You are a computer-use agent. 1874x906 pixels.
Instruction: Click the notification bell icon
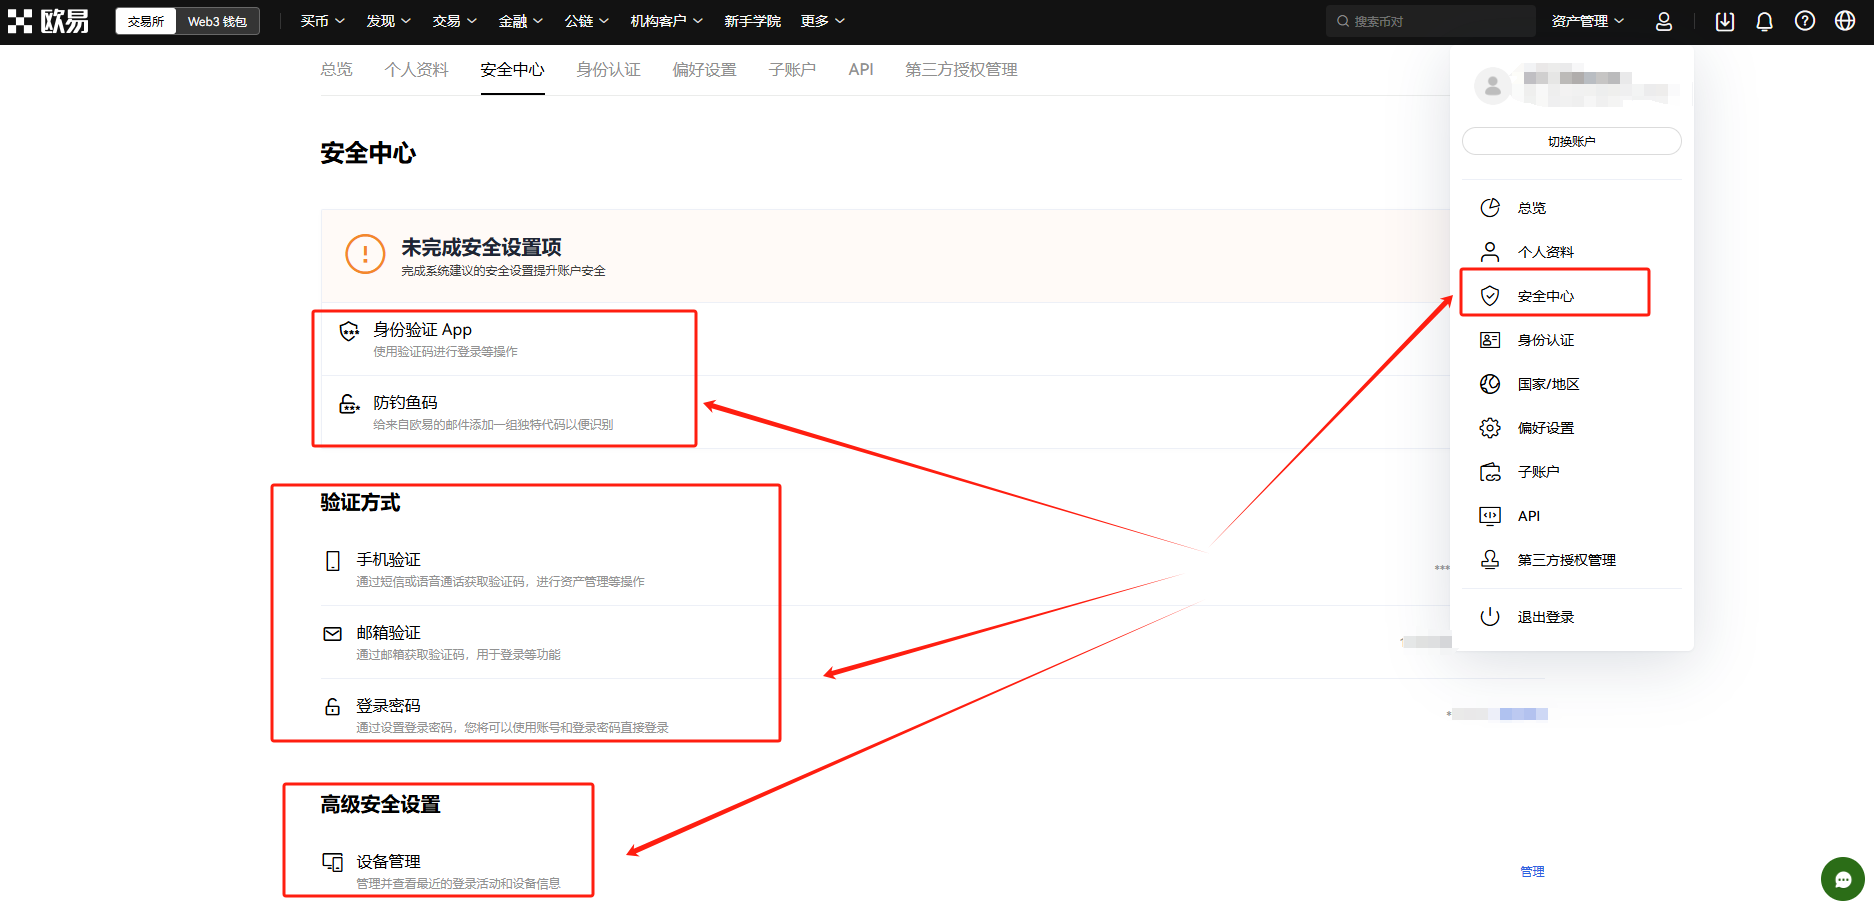(1764, 20)
